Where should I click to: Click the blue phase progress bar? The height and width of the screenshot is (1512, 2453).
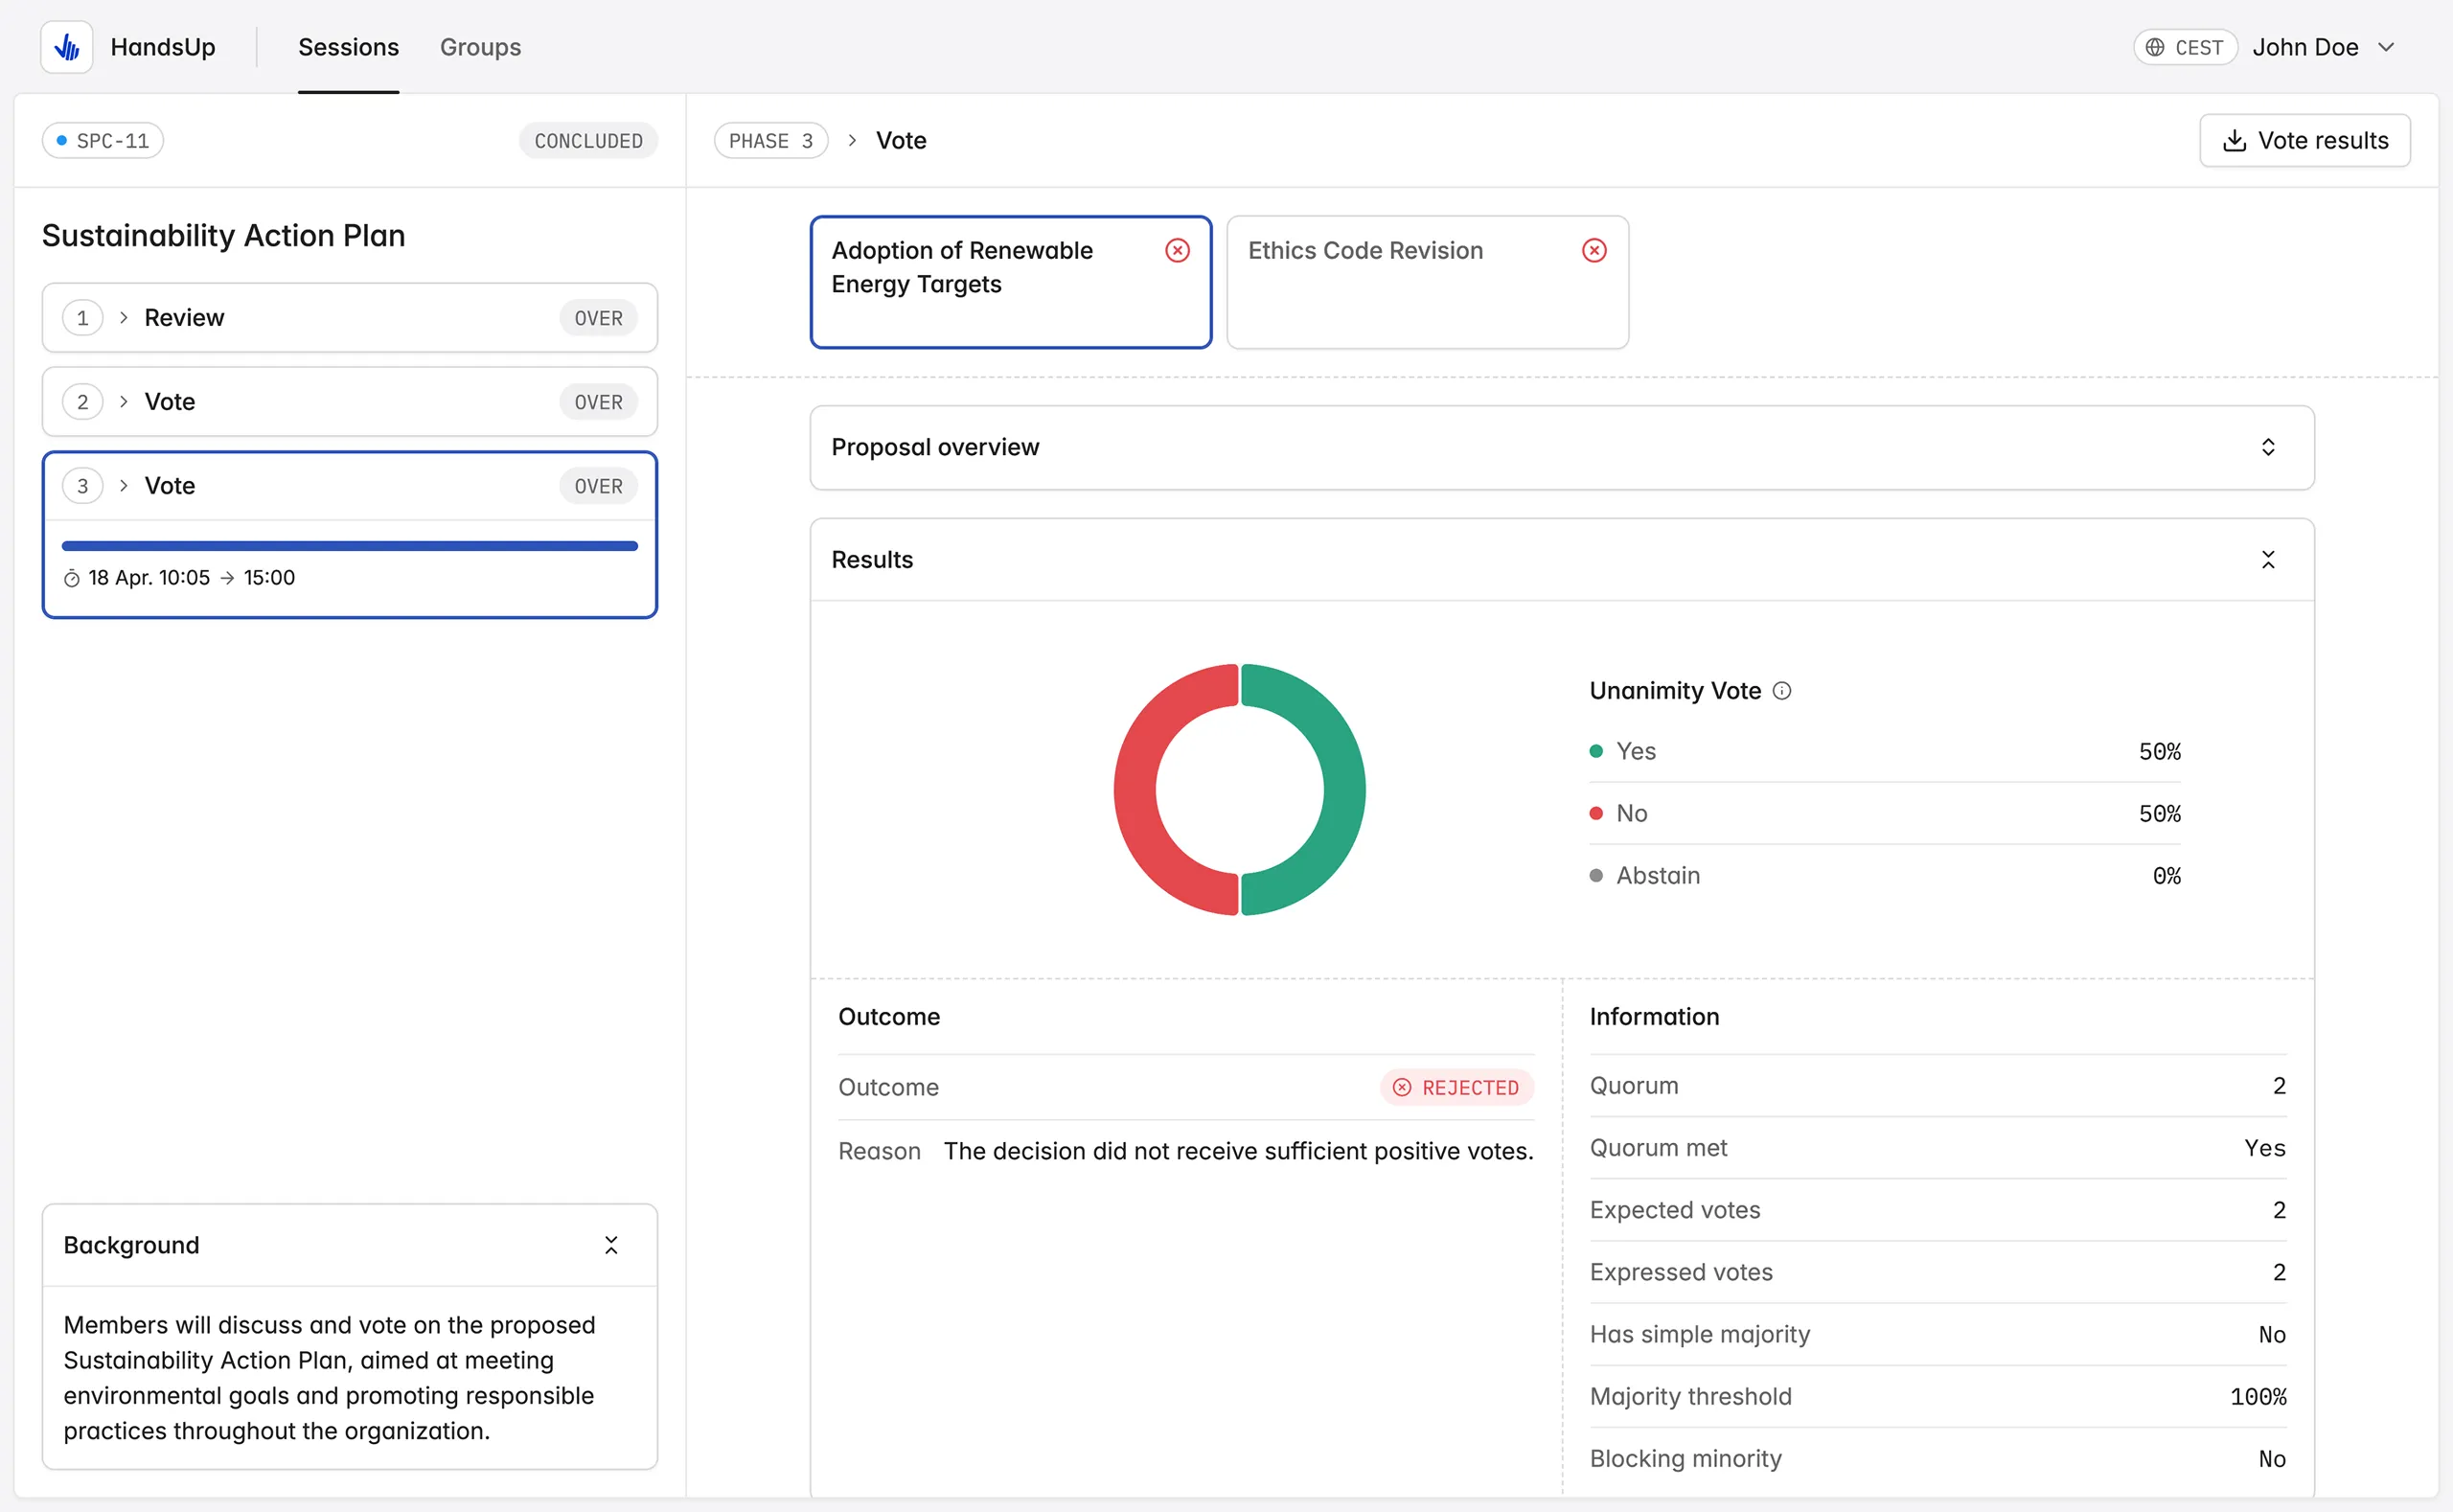(350, 546)
